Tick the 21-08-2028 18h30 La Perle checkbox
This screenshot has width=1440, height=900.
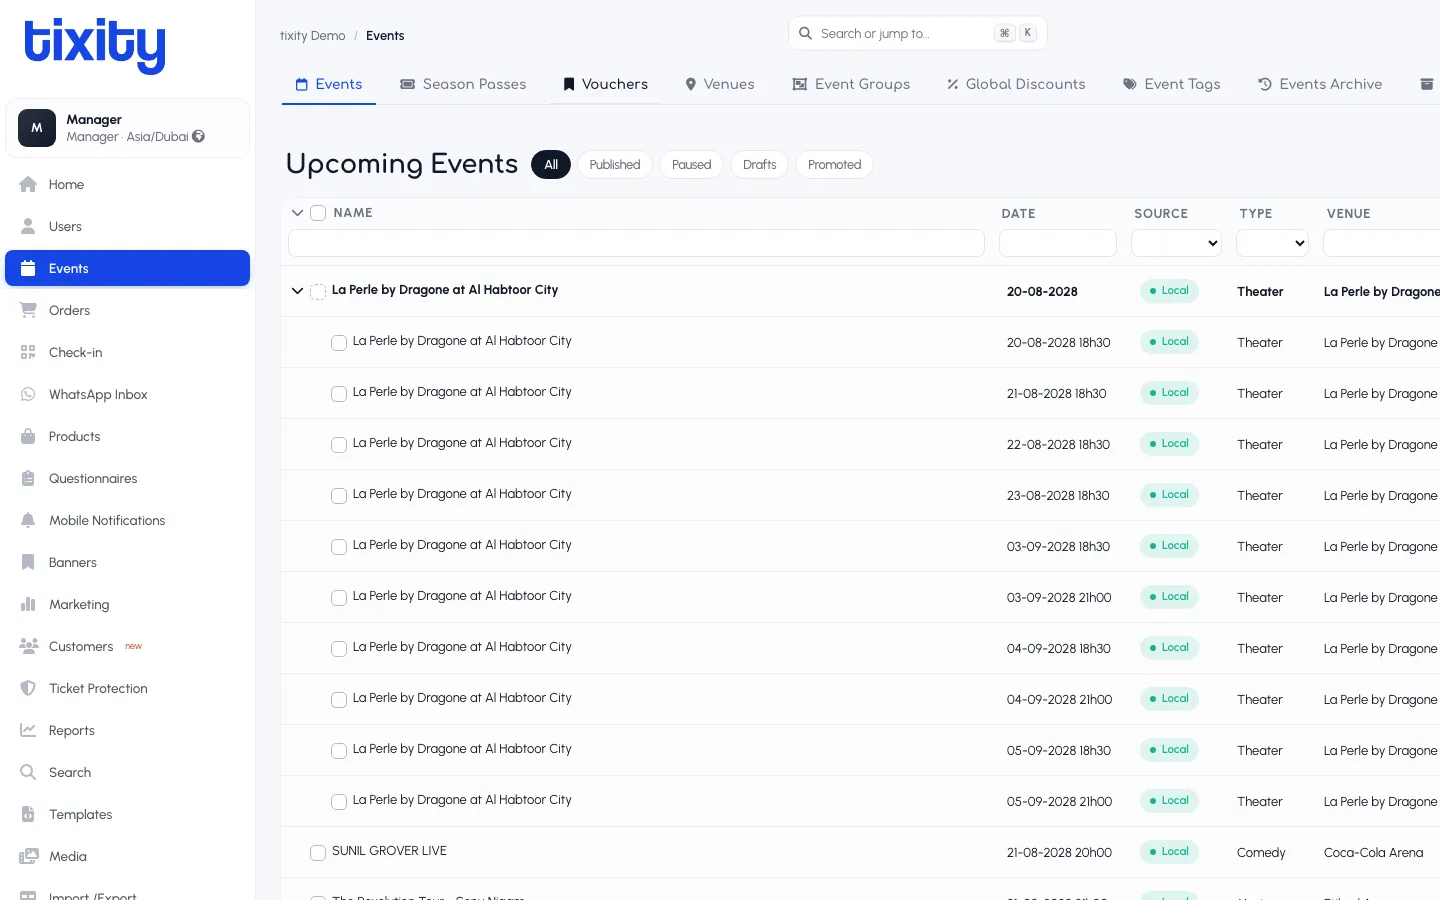pyautogui.click(x=339, y=394)
